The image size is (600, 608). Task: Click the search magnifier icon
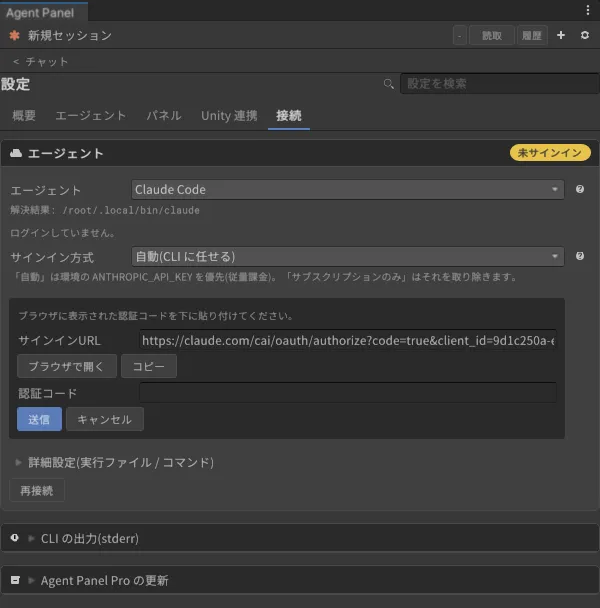388,84
